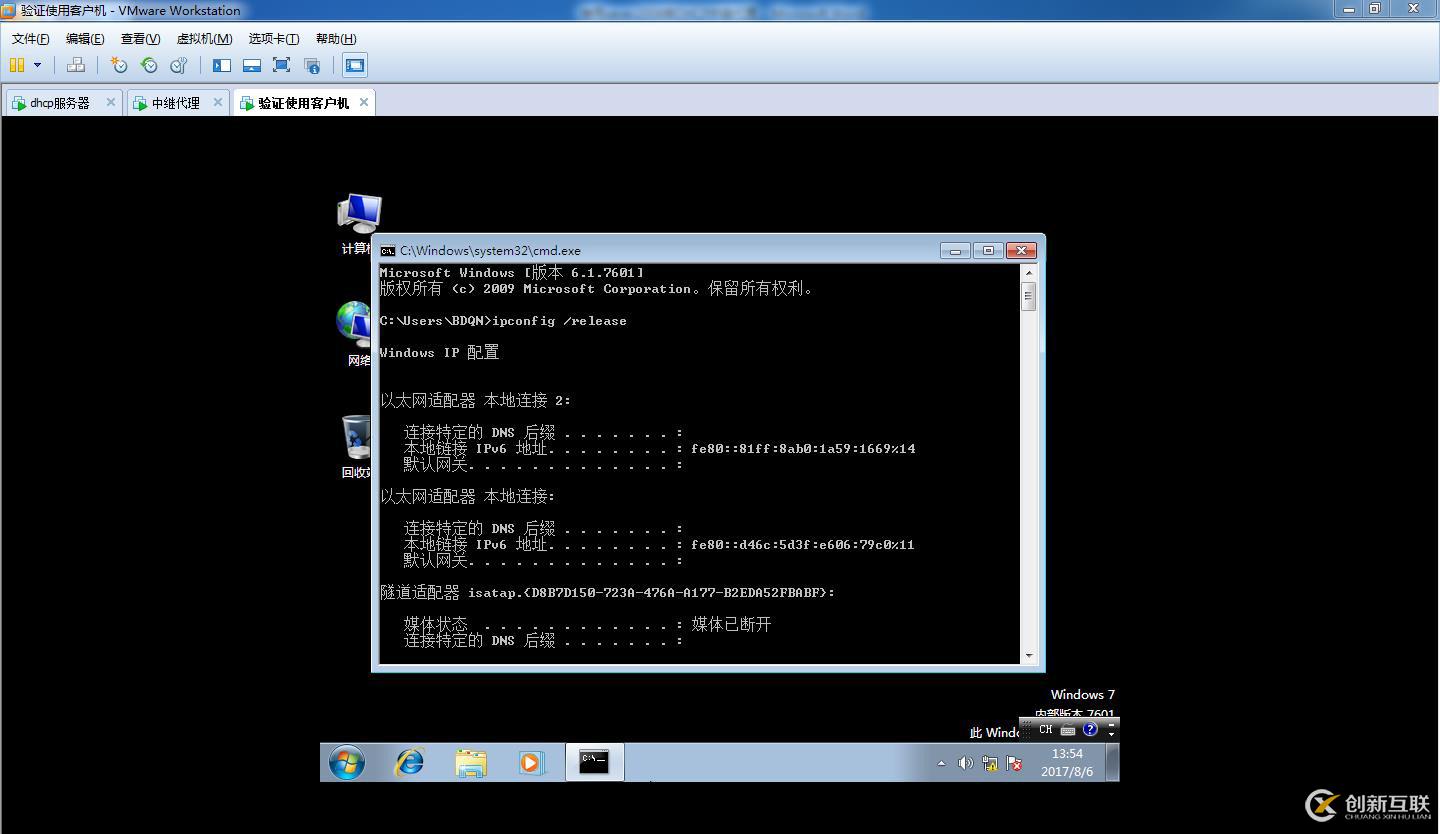Open the 编辑(E) menu
The image size is (1440, 834).
tap(85, 38)
